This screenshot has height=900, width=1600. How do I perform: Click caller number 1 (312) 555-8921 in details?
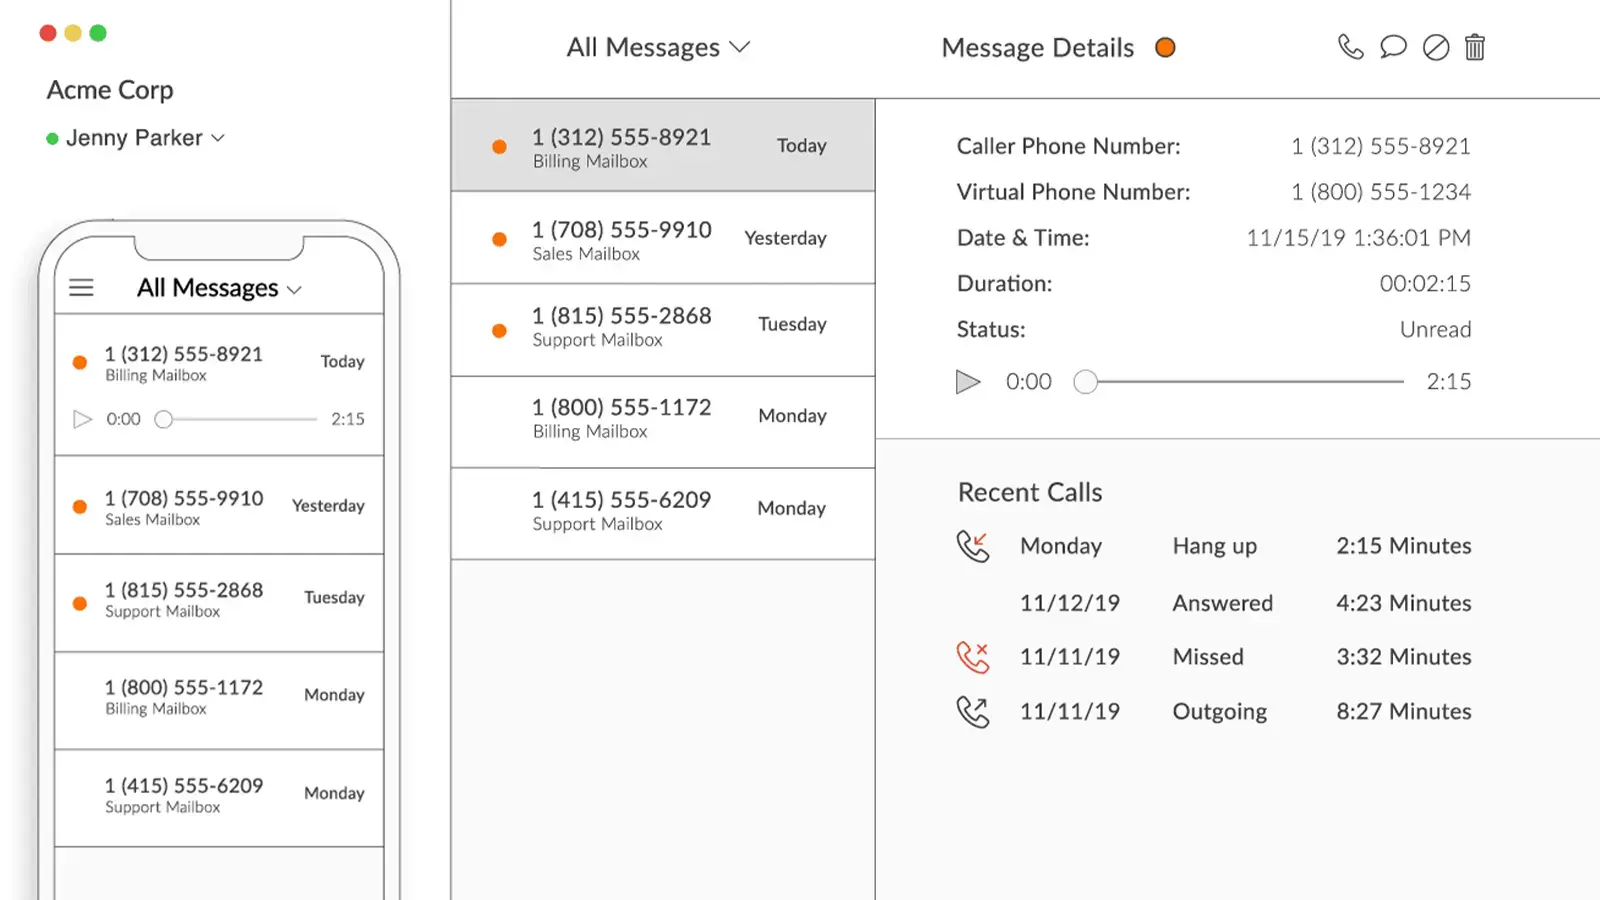(1380, 146)
